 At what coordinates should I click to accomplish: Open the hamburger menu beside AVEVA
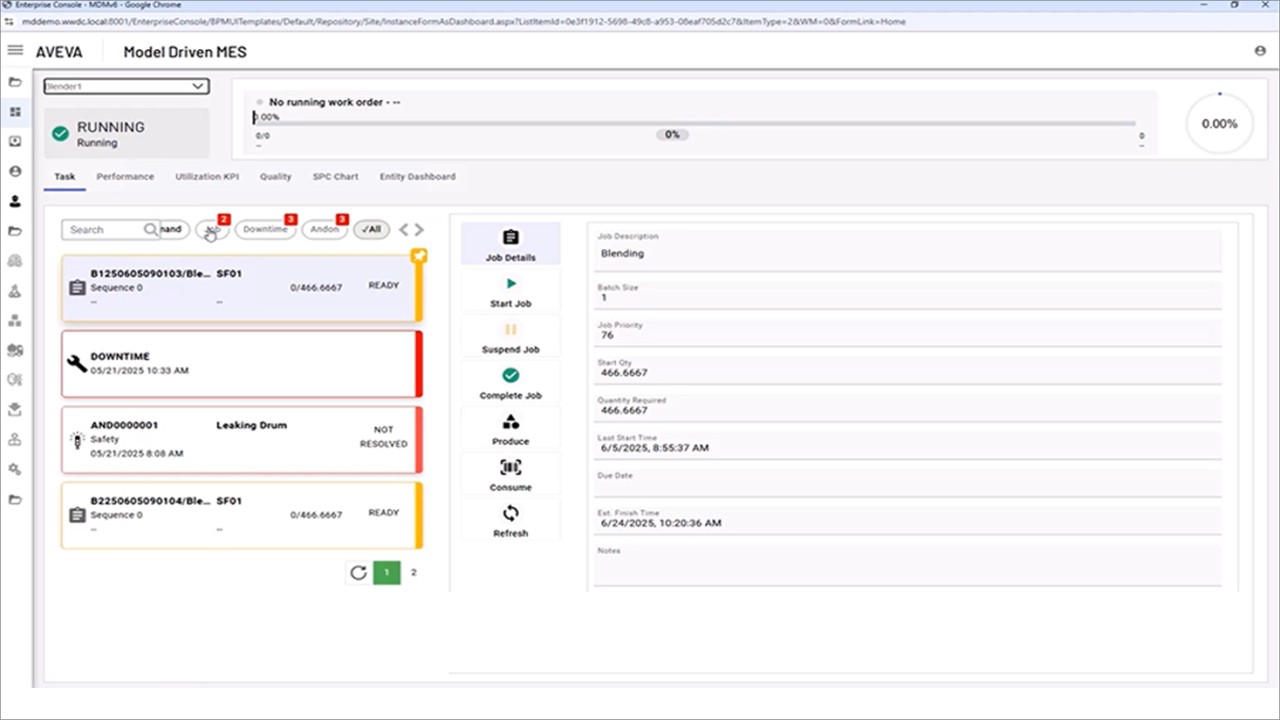point(15,50)
